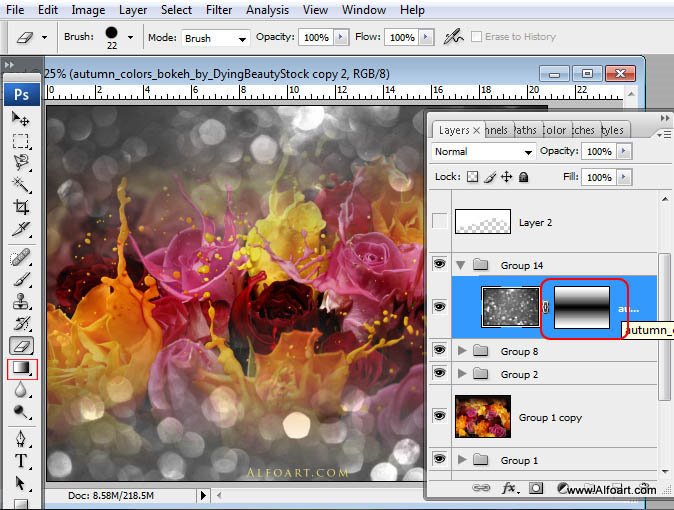Click options bar Opacity value field
674x510 pixels.
(316, 37)
